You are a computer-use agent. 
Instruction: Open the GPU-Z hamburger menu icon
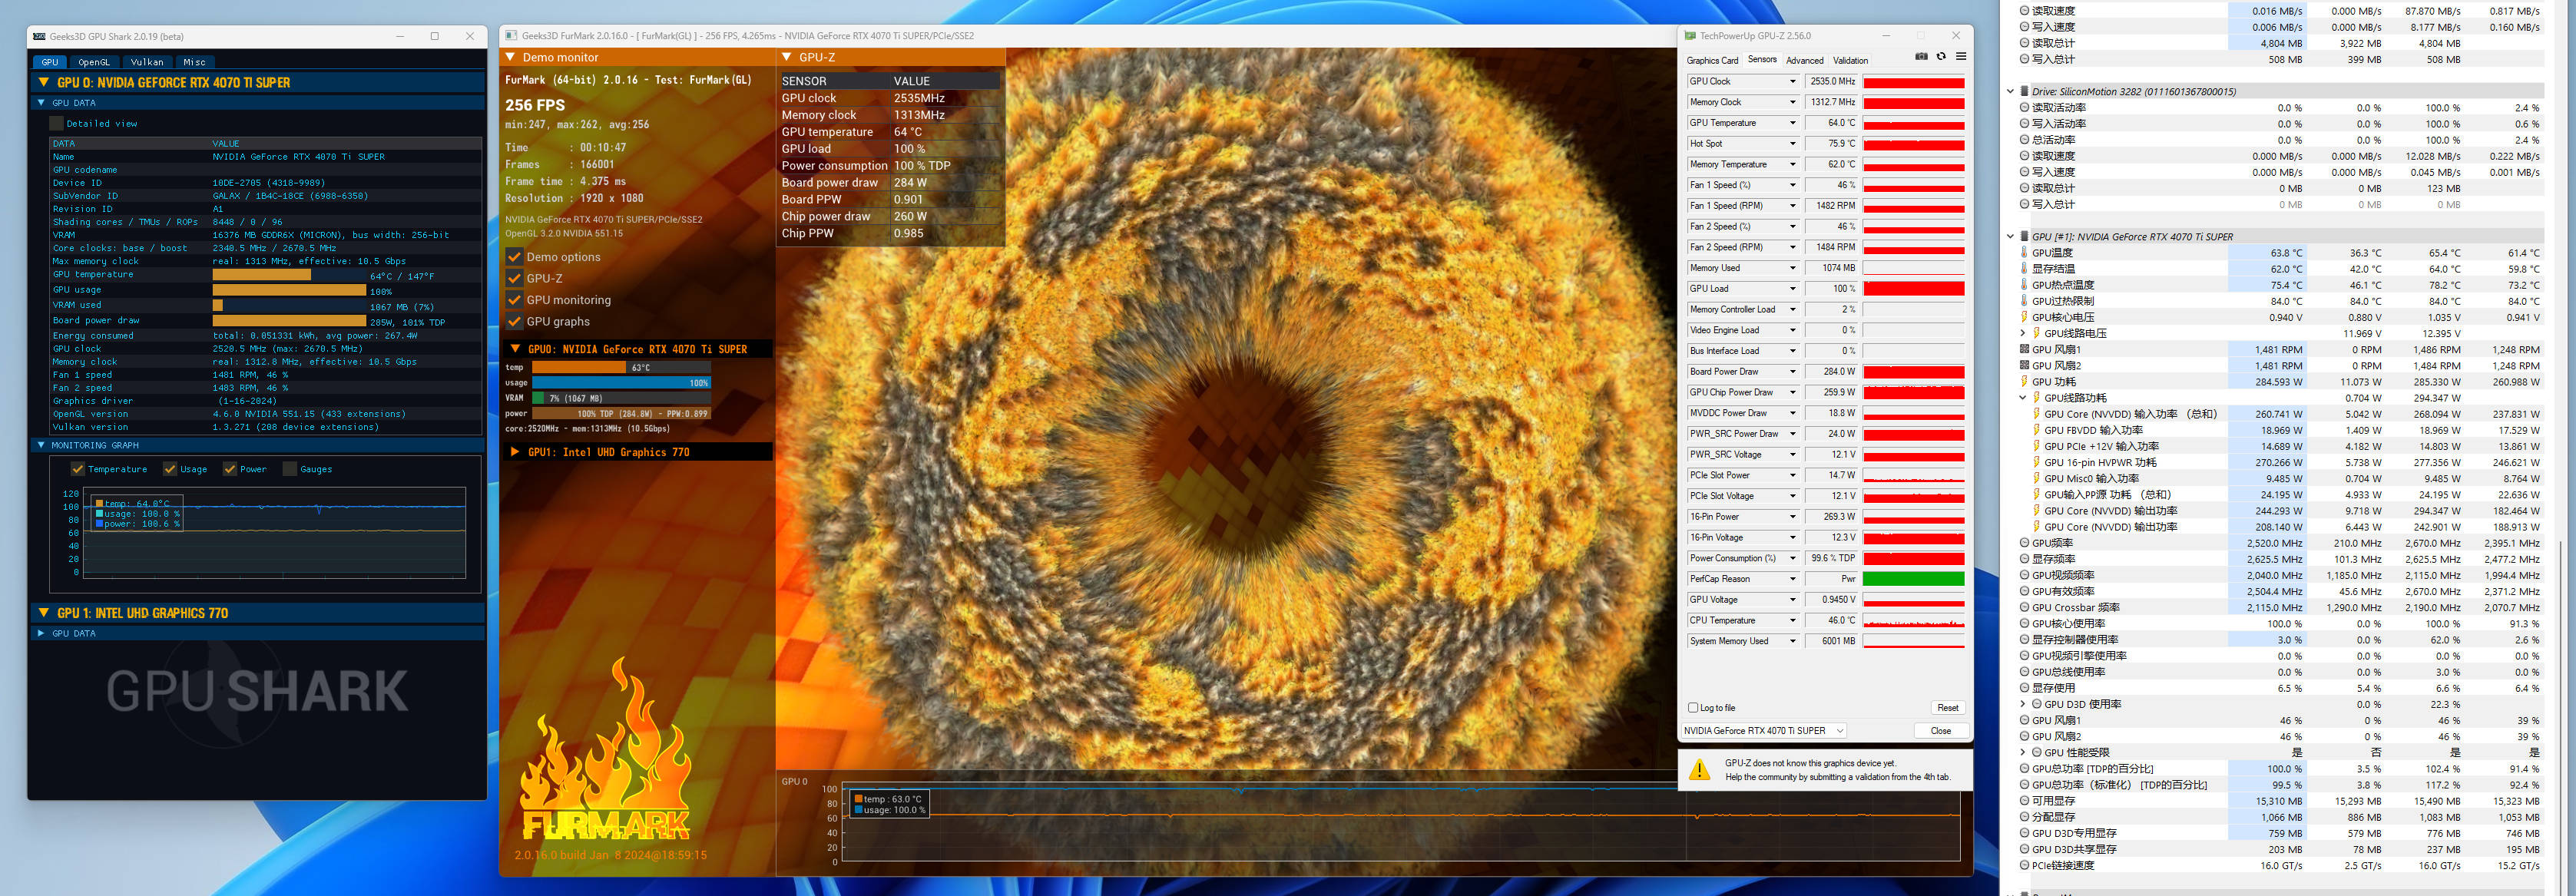point(1960,56)
